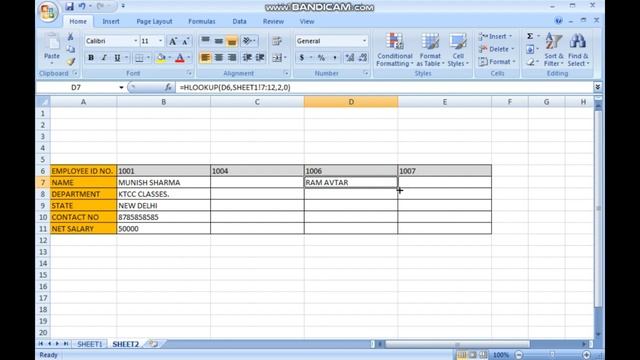Increase font size with Grow Font

click(x=173, y=41)
